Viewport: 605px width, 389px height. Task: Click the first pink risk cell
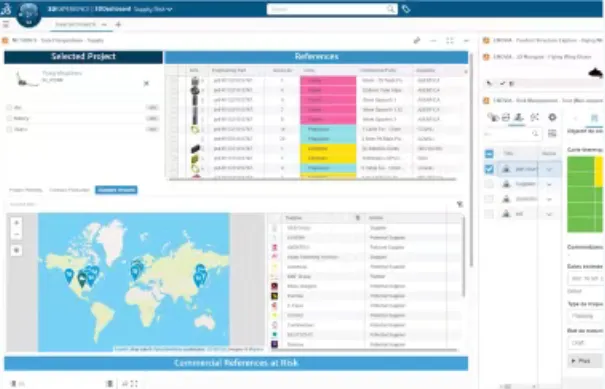tap(328, 81)
